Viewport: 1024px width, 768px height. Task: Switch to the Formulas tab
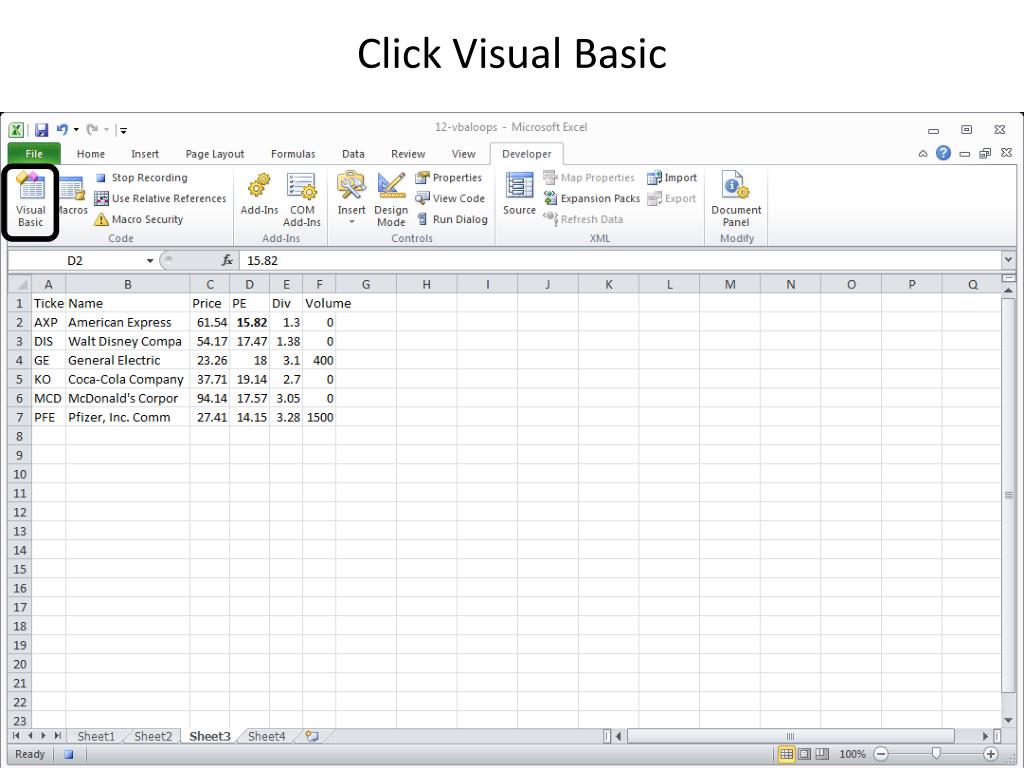tap(293, 154)
